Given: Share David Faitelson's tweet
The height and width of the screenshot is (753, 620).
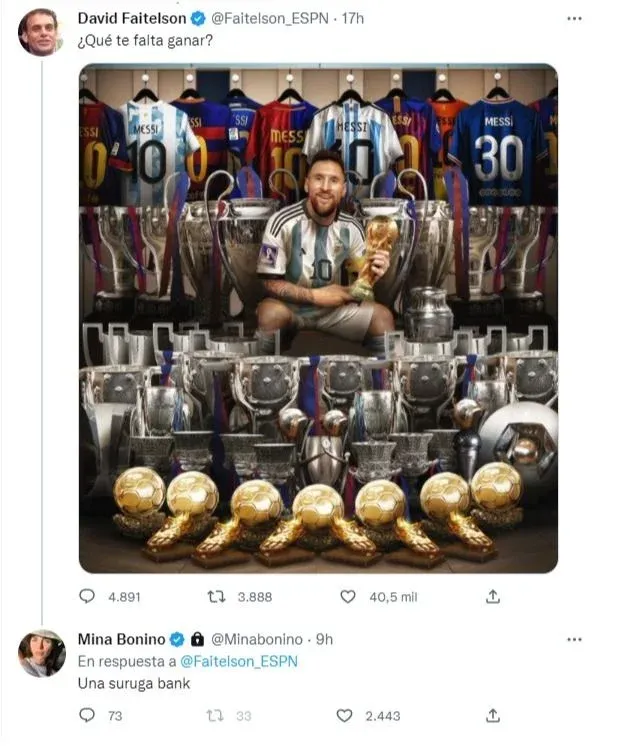Looking at the screenshot, I should 492,597.
